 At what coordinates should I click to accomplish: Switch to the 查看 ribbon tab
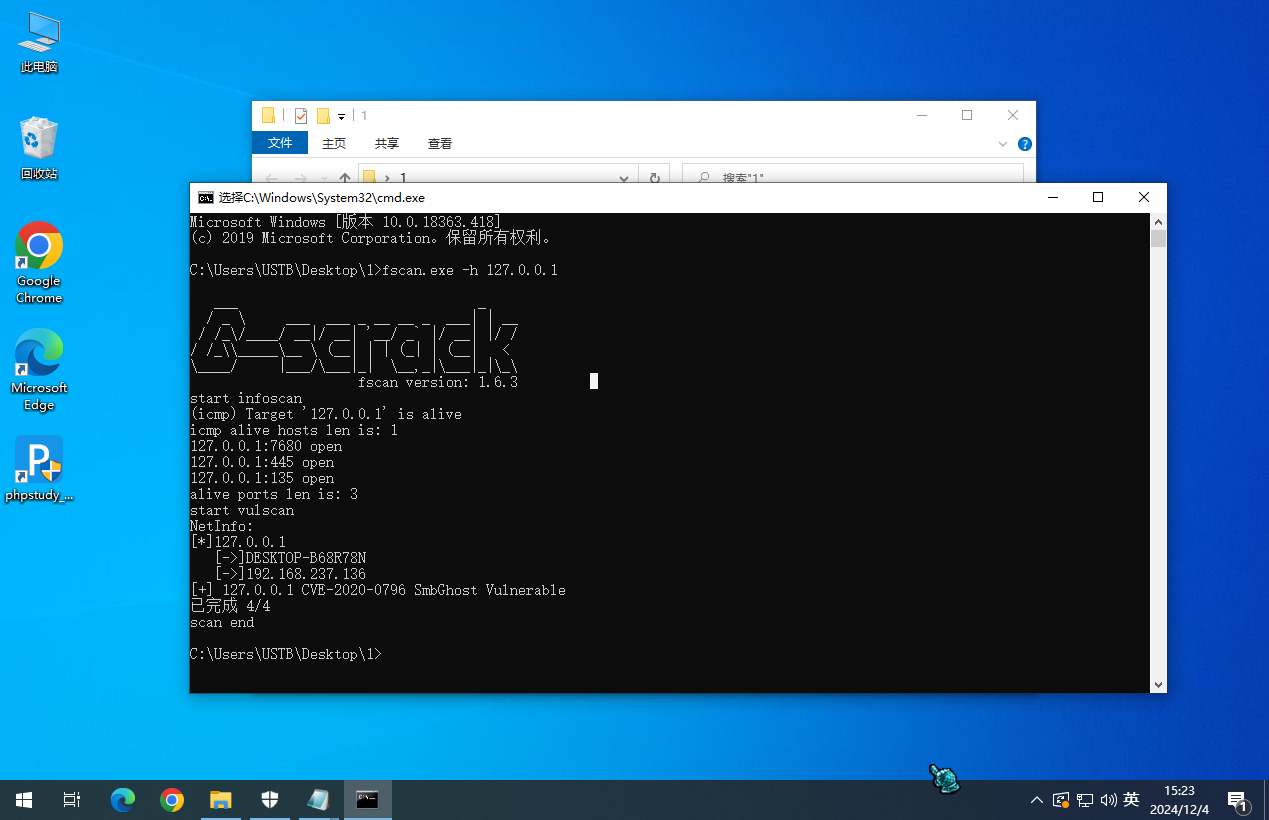[440, 143]
